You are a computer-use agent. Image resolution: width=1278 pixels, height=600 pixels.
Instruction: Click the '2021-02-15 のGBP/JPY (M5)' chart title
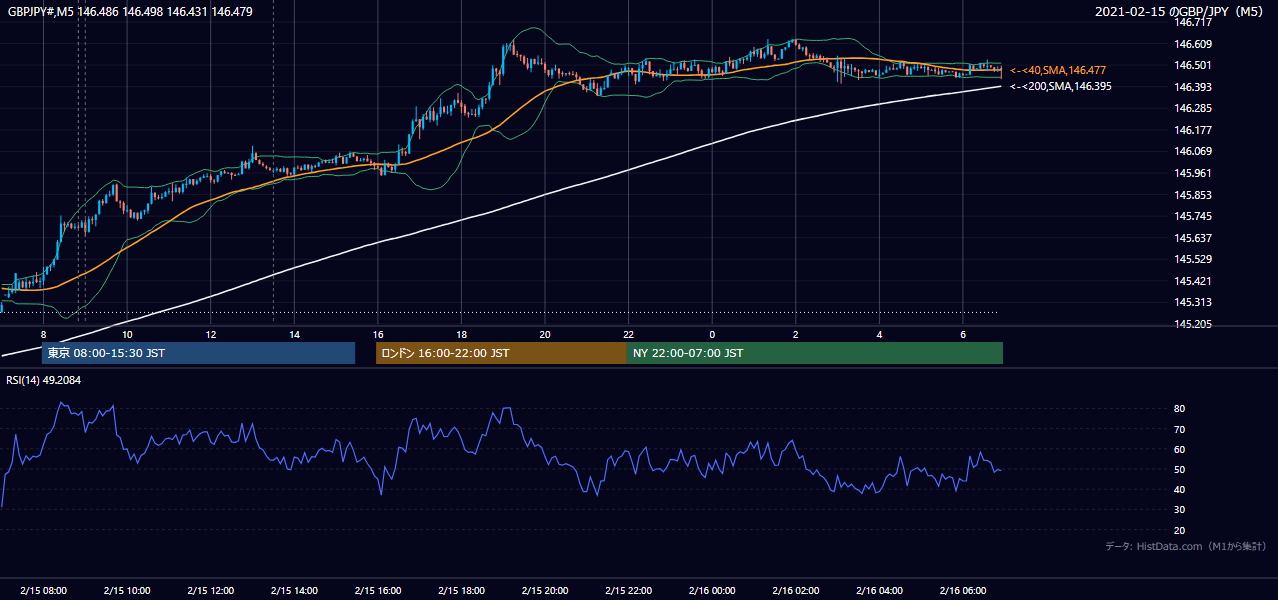coord(1181,12)
